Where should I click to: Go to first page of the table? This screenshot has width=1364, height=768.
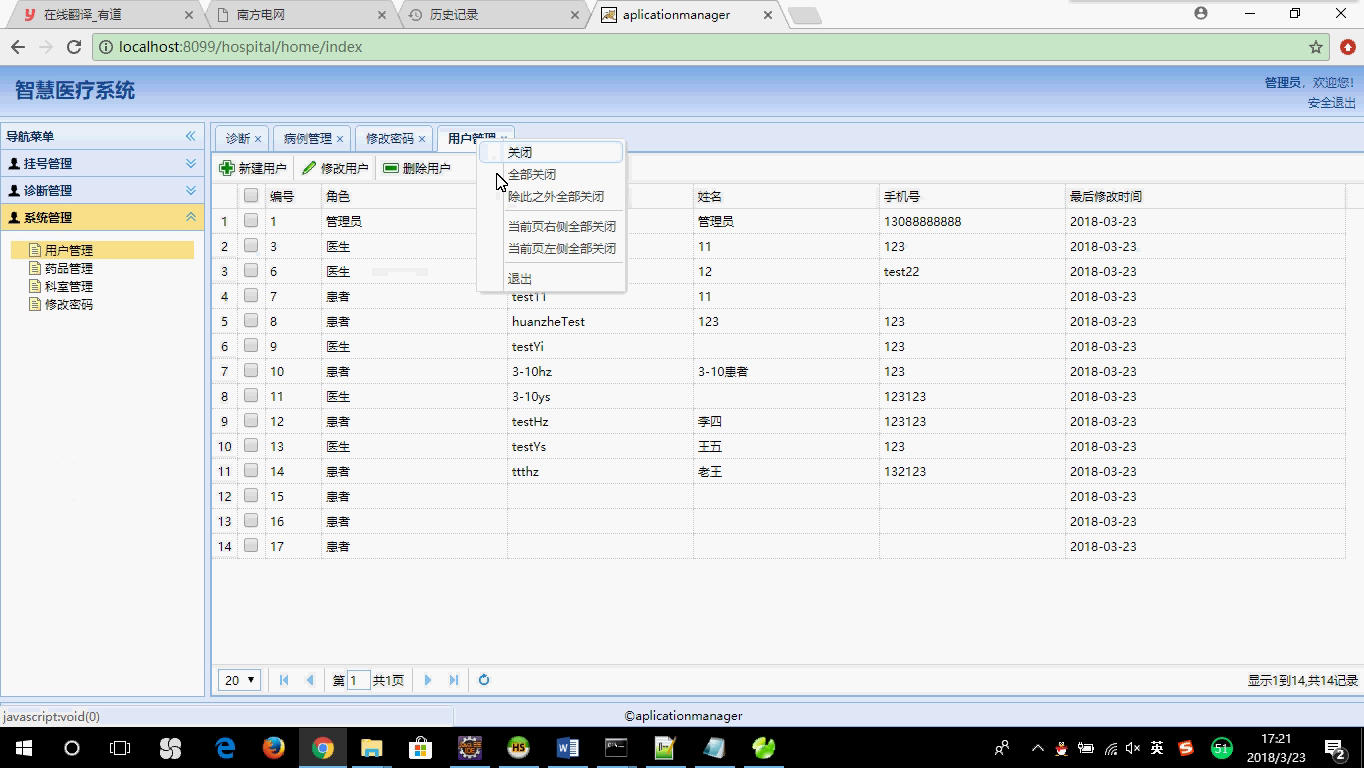(284, 680)
